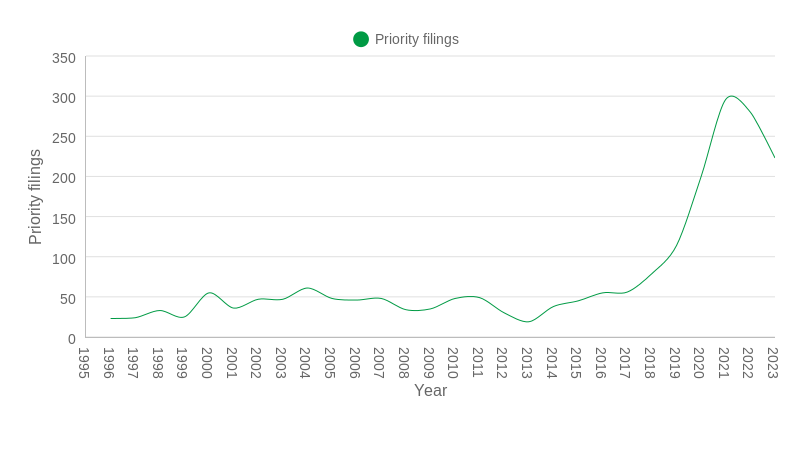This screenshot has height=450, width=800.
Task: Click the 2015 x-axis label
Action: 577,363
